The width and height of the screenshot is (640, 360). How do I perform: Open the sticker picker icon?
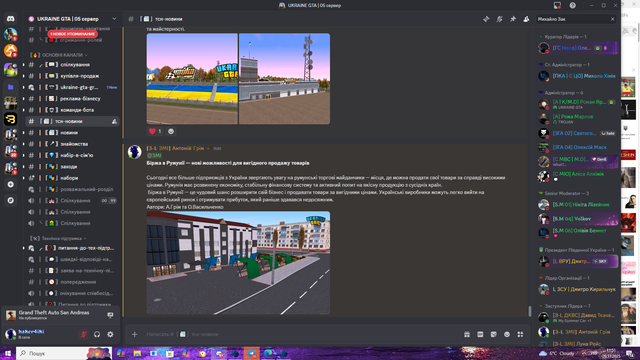pyautogui.click(x=494, y=334)
